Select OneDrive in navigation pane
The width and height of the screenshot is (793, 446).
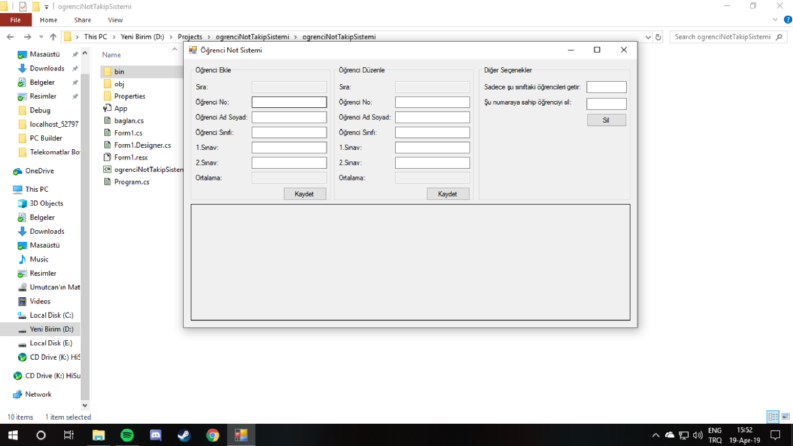(39, 171)
